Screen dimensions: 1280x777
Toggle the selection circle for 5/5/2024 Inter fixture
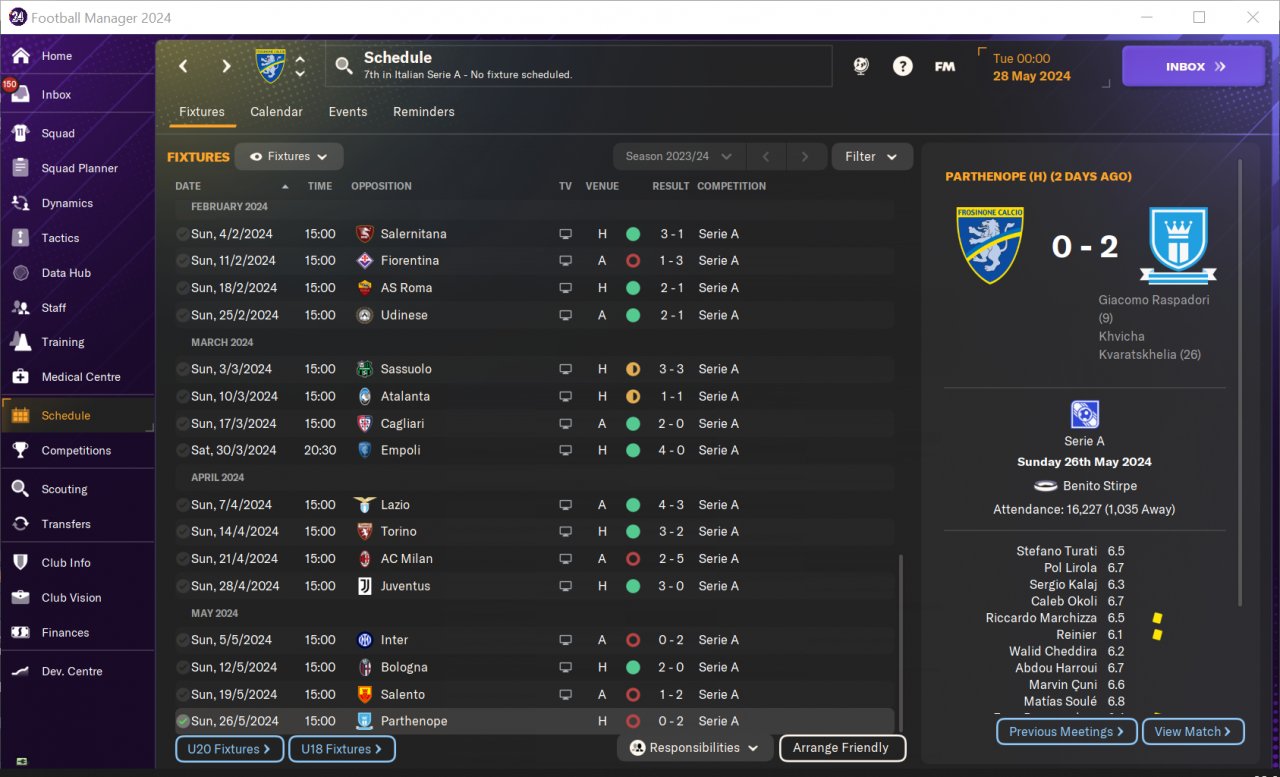[182, 640]
